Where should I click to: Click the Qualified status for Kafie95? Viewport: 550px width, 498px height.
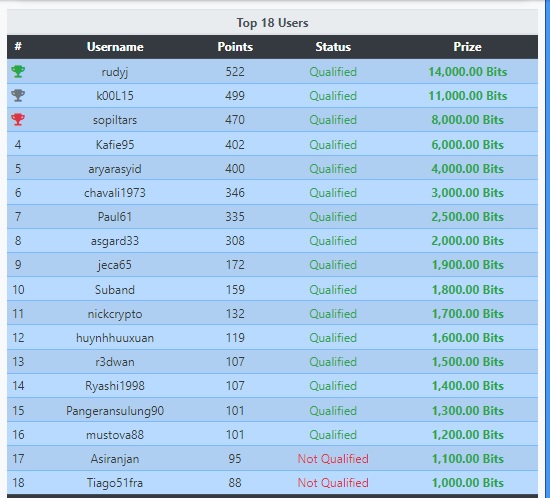333,145
